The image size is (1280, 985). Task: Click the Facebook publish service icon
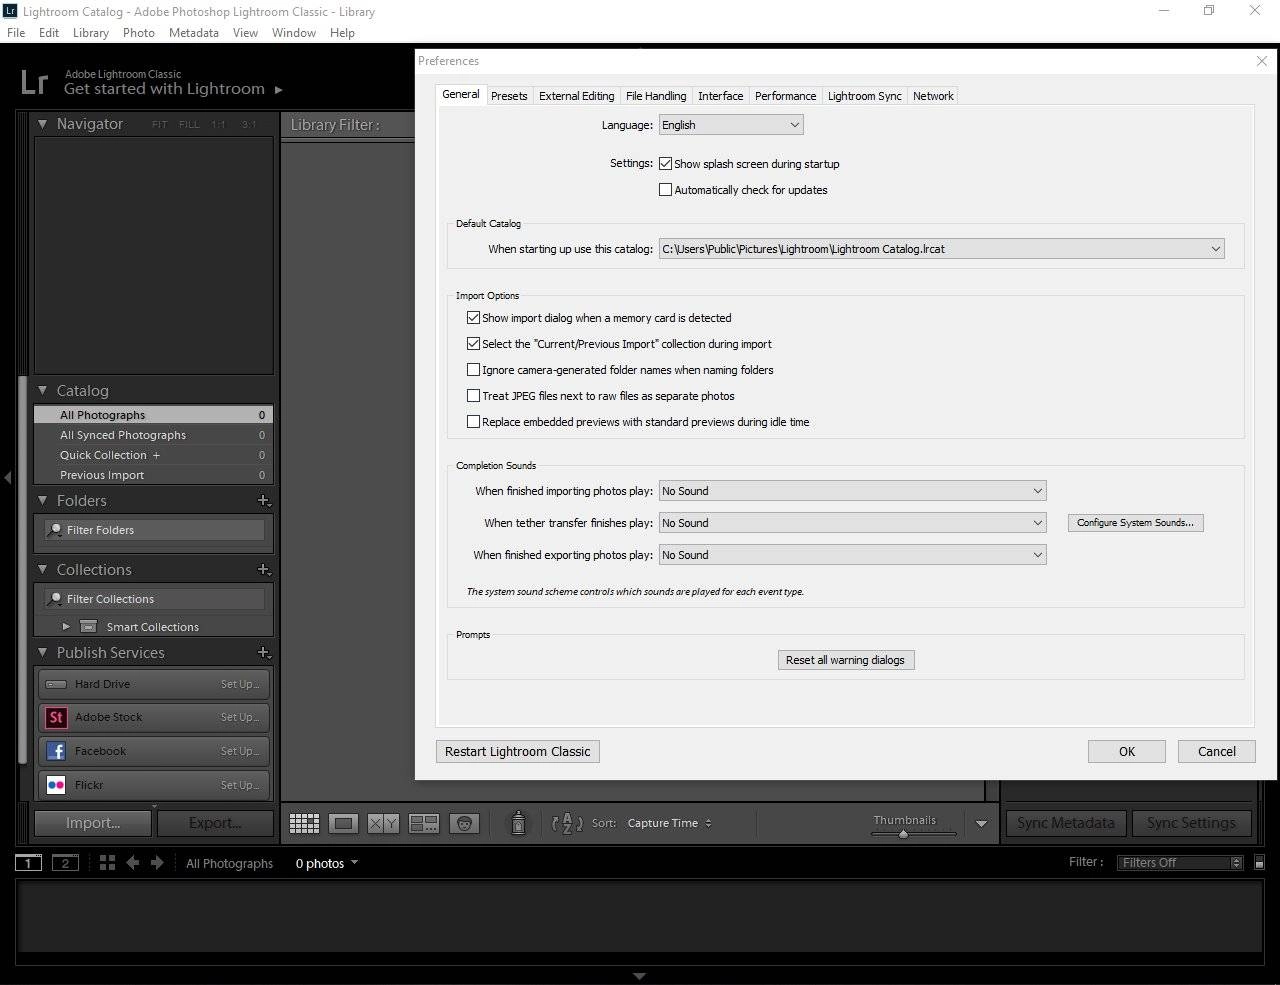pyautogui.click(x=56, y=751)
